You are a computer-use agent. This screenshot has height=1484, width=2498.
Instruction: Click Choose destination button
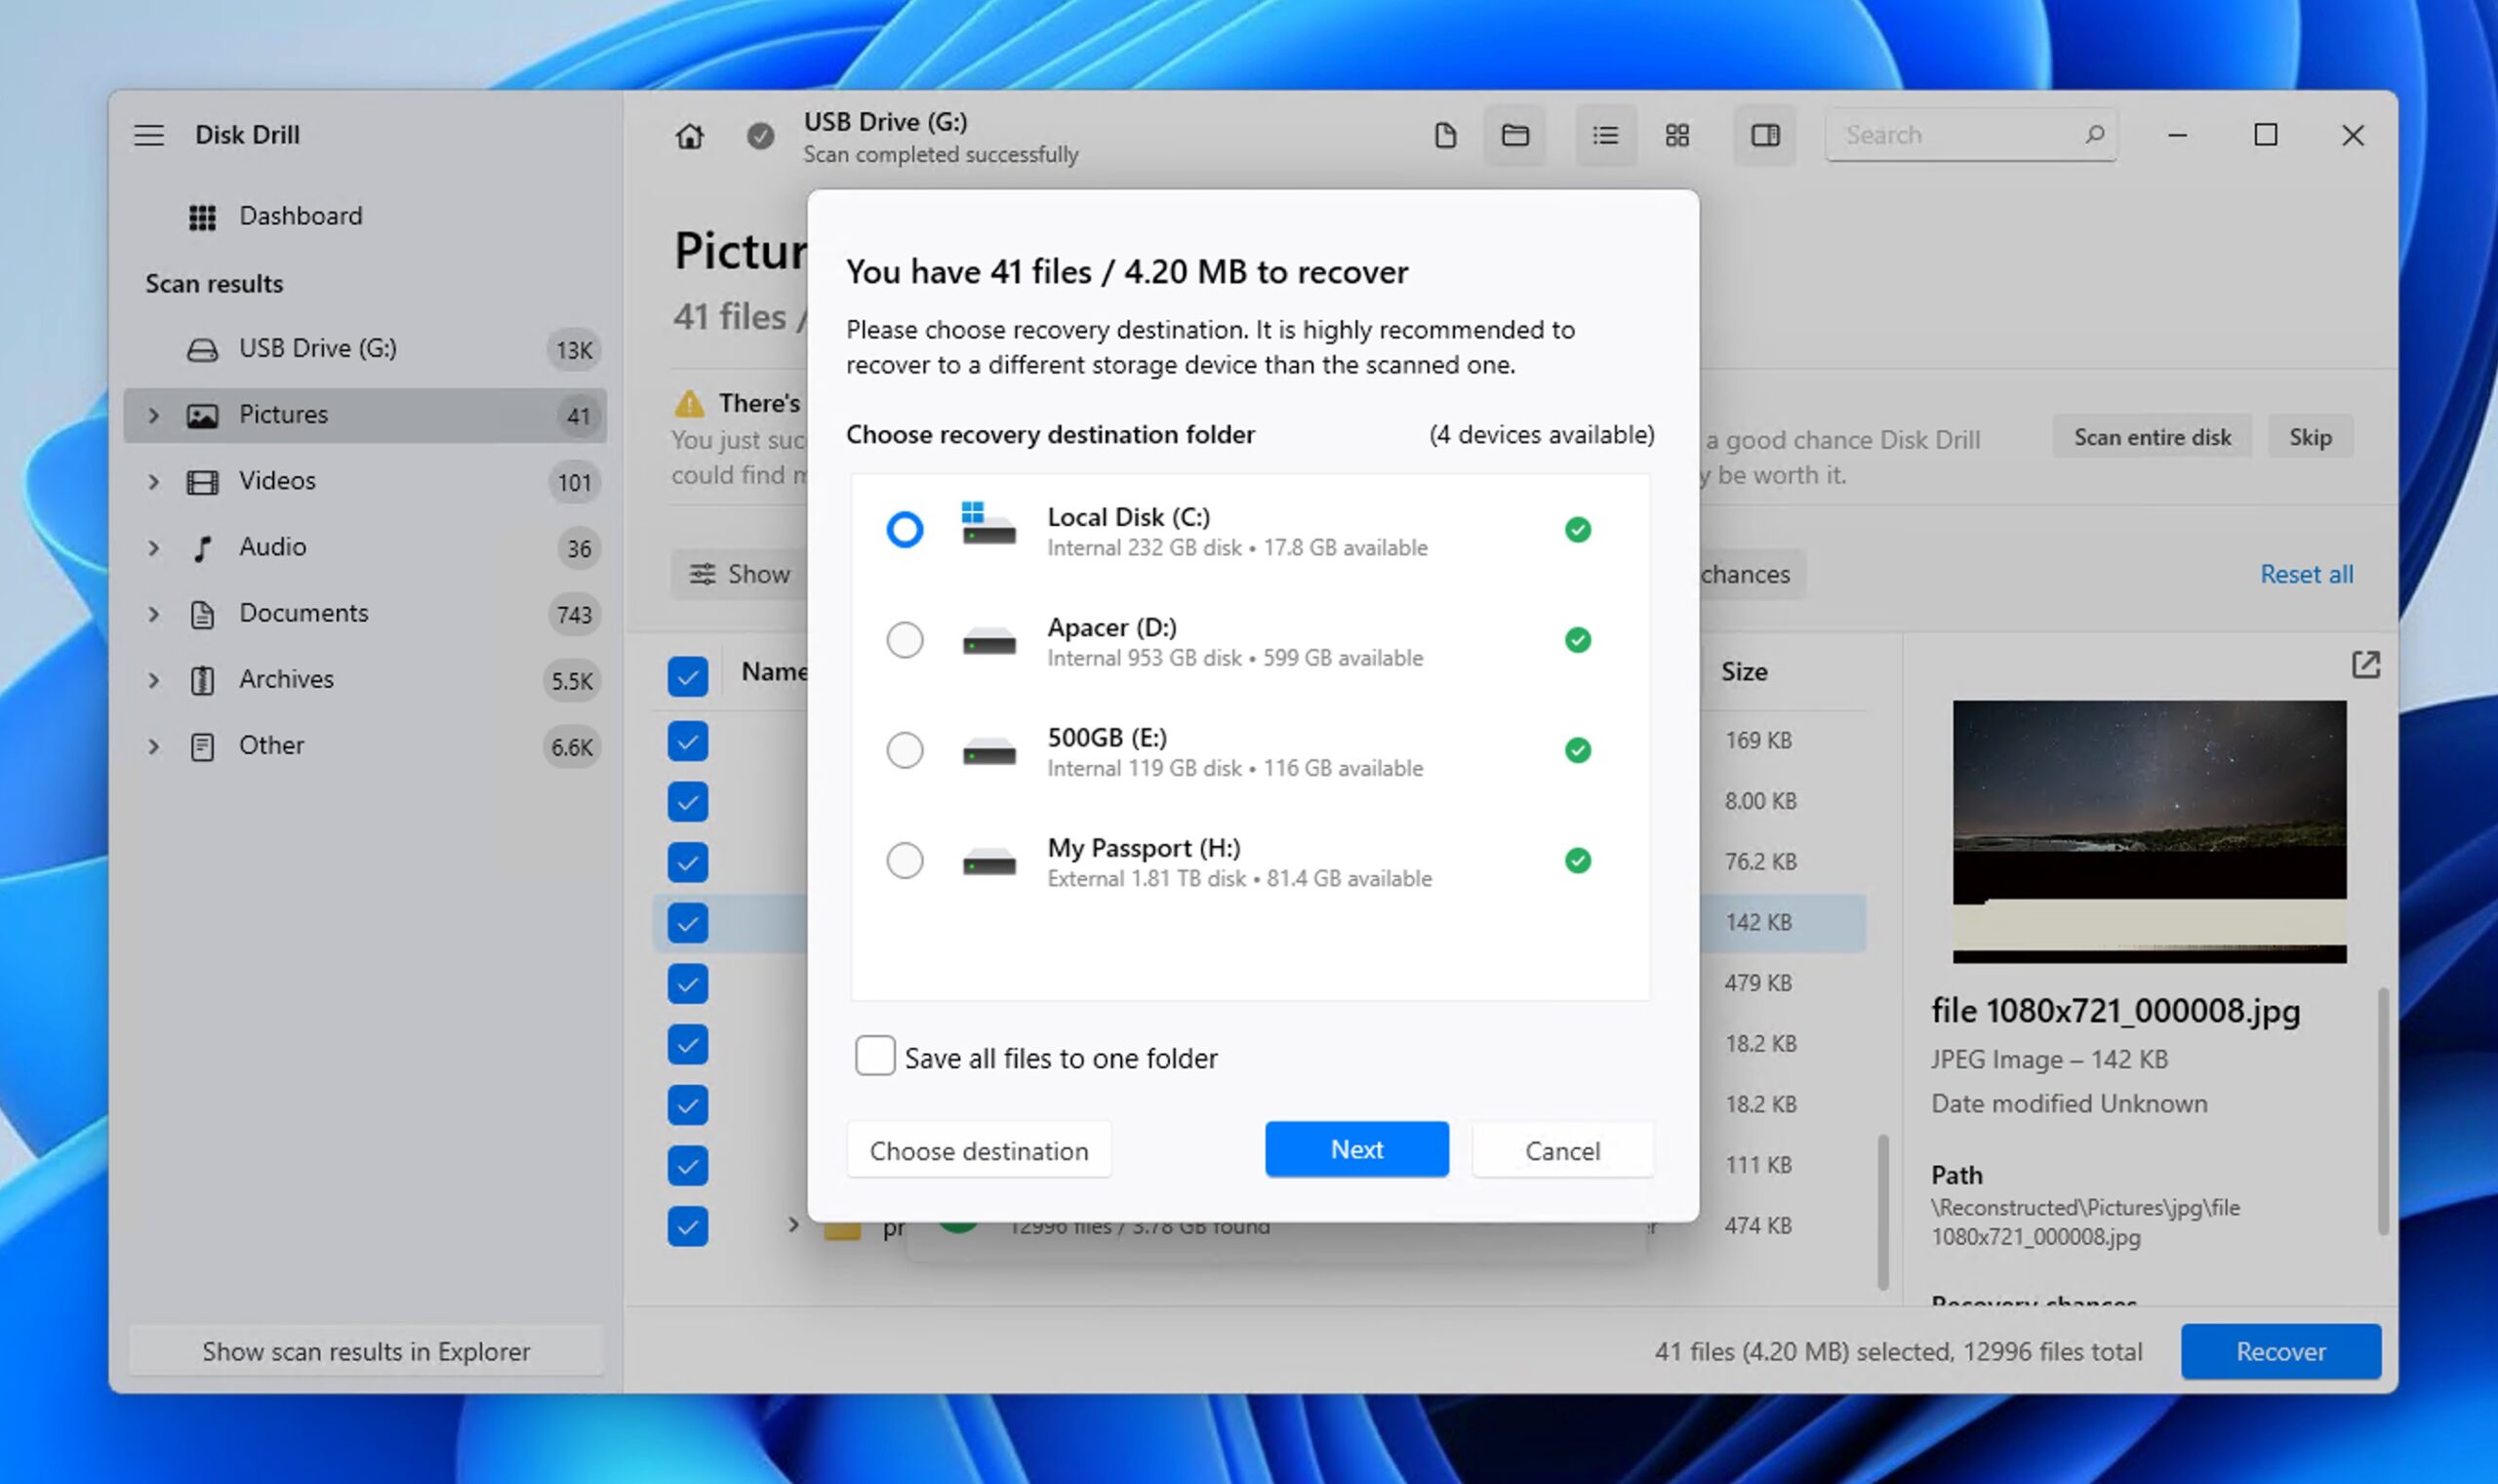978,1151
